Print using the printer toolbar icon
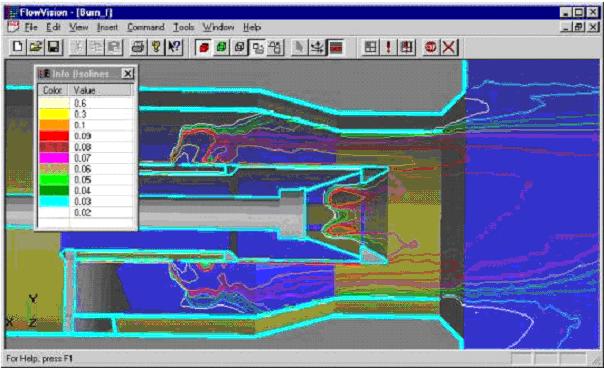604x368 pixels. point(138,47)
